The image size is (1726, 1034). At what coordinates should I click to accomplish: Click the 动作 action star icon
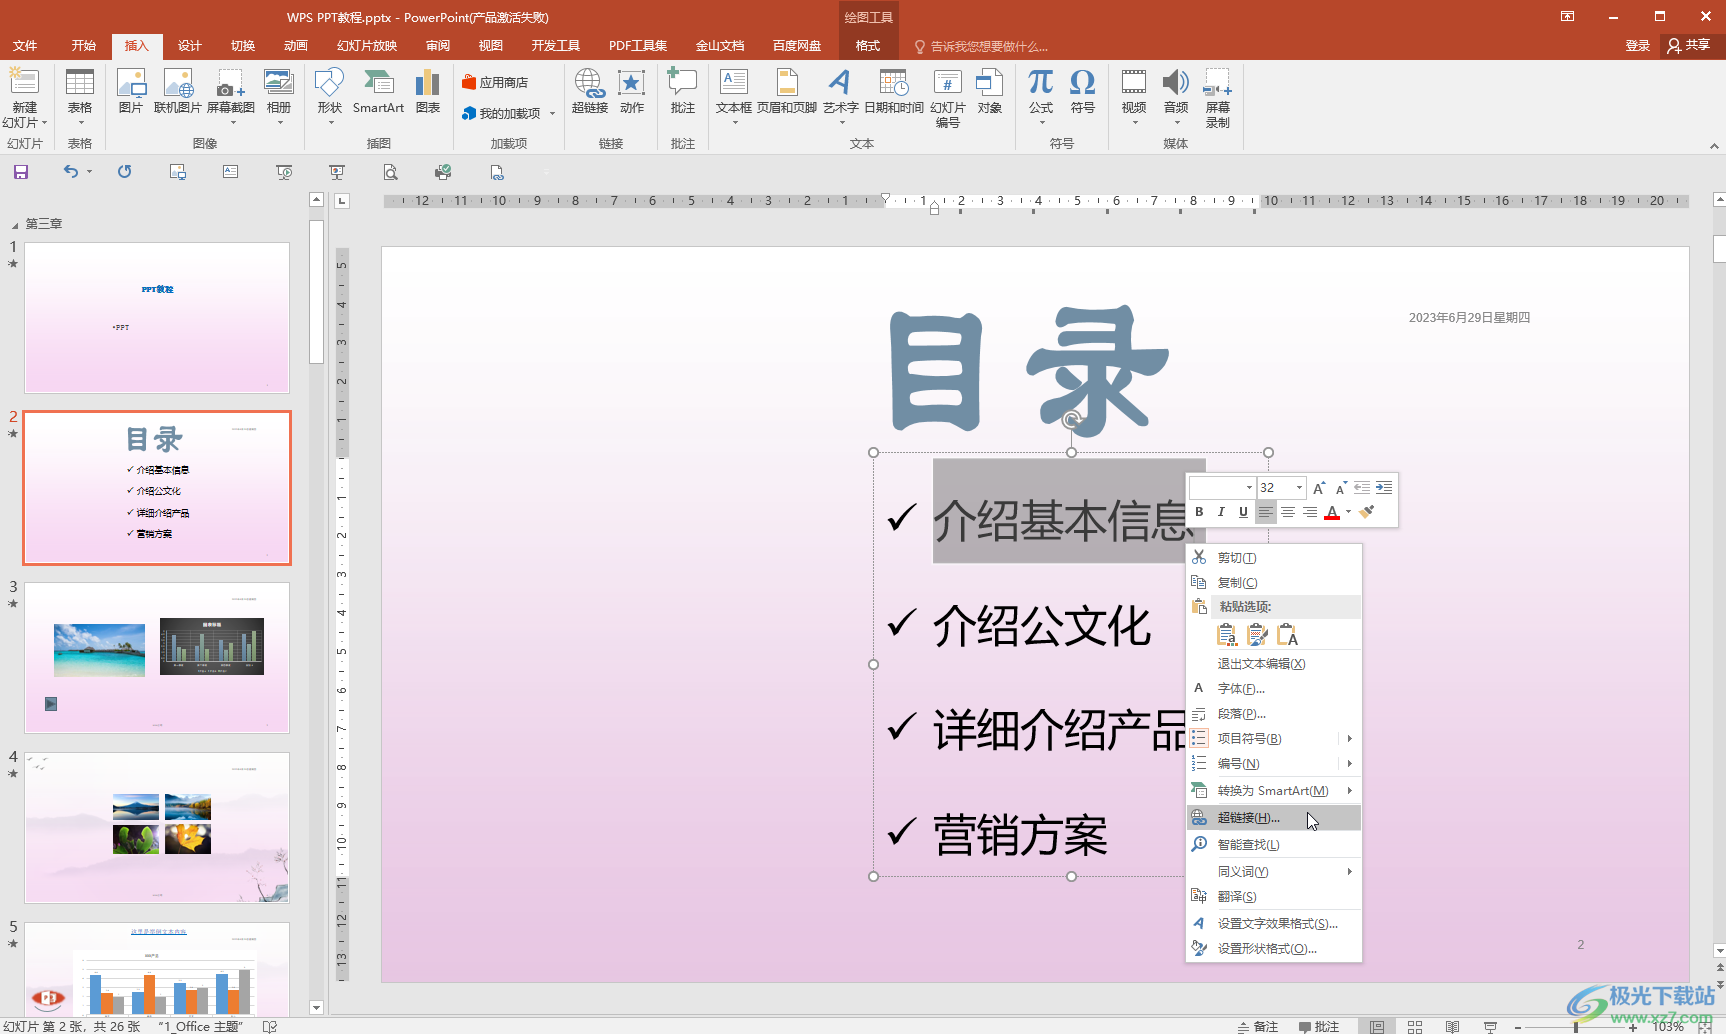pos(631,92)
